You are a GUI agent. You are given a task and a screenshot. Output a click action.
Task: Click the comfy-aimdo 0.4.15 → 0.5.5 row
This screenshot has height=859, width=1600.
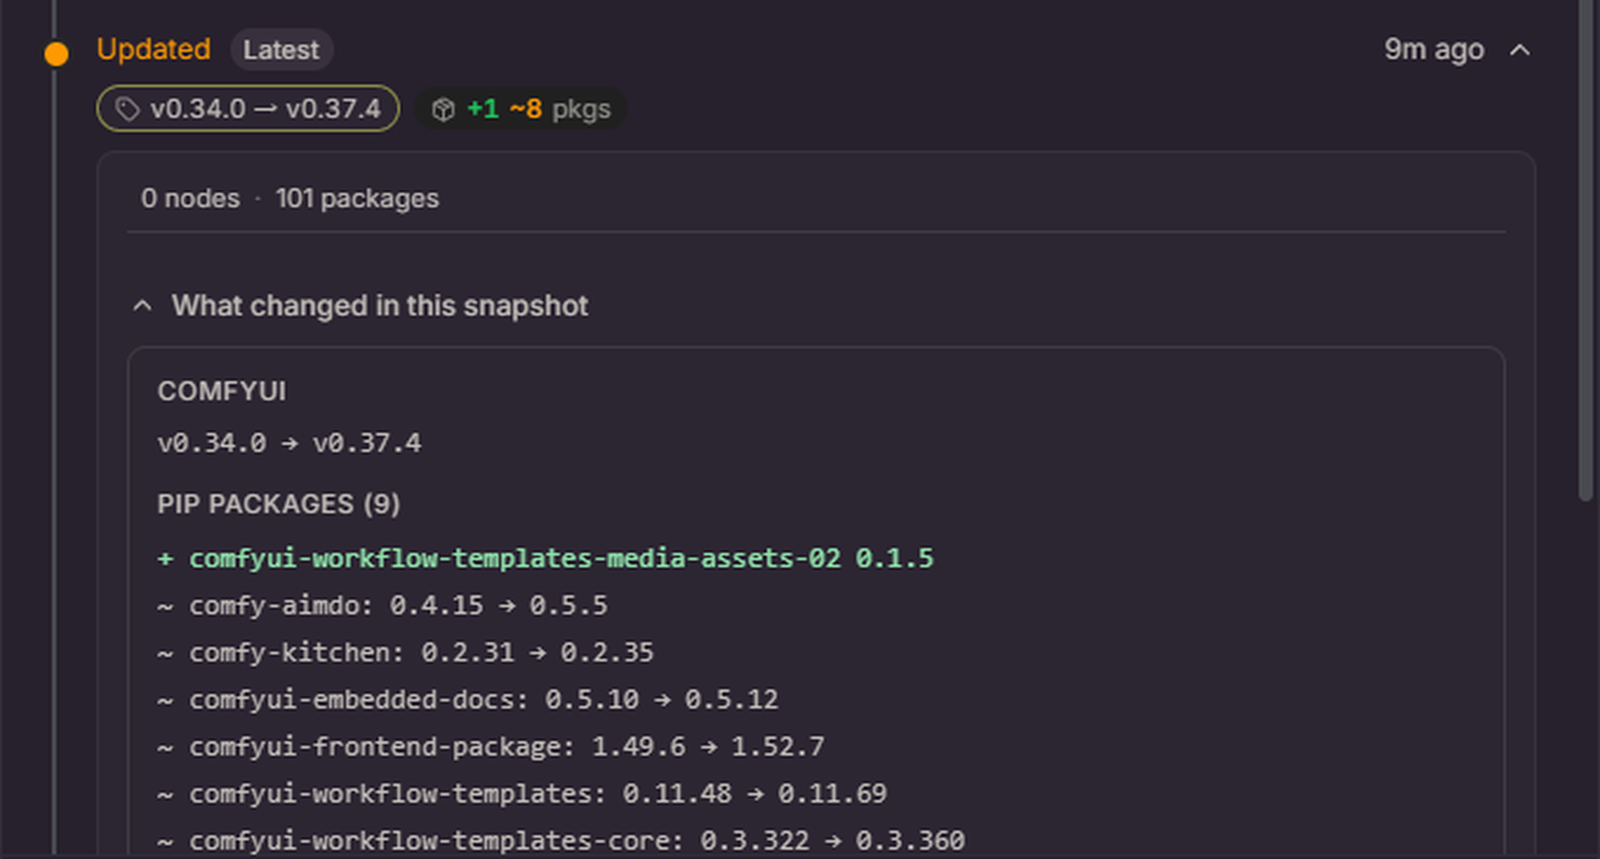[383, 605]
